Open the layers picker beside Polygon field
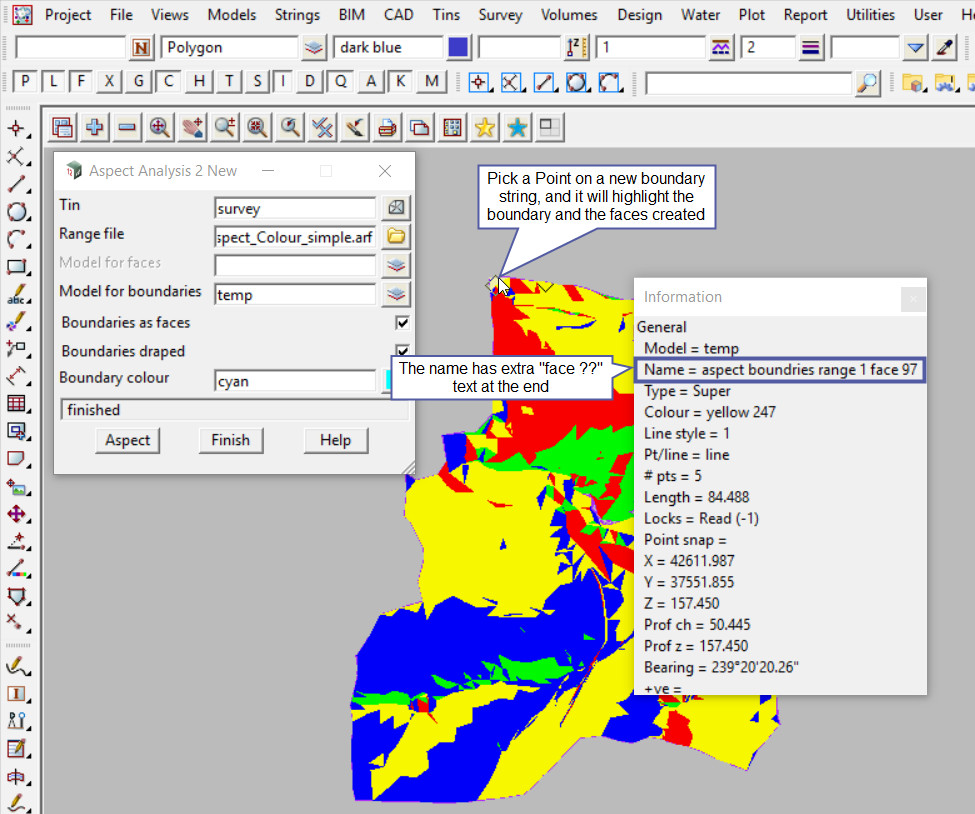Image resolution: width=975 pixels, height=814 pixels. (x=314, y=47)
